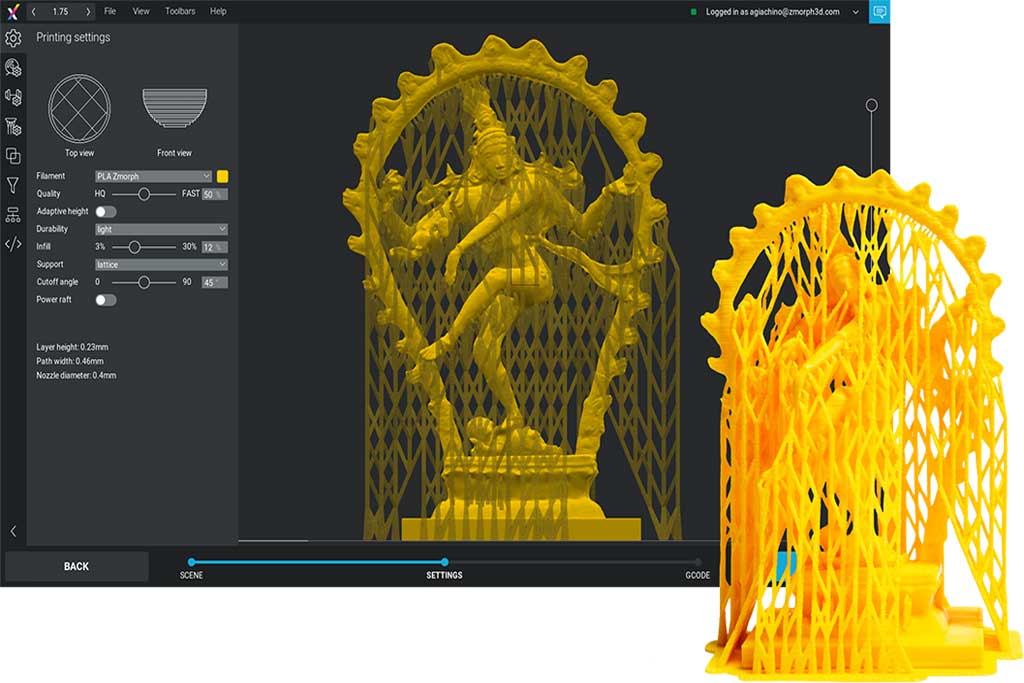The height and width of the screenshot is (683, 1024).
Task: Turn on the Power raft switch
Action: (105, 300)
